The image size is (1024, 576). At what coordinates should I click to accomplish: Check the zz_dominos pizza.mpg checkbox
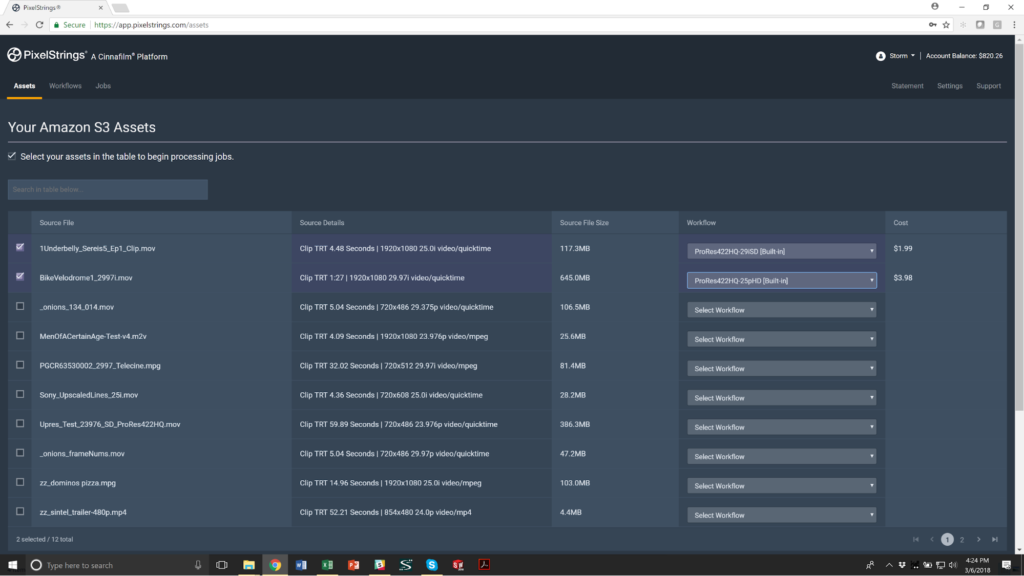20,483
